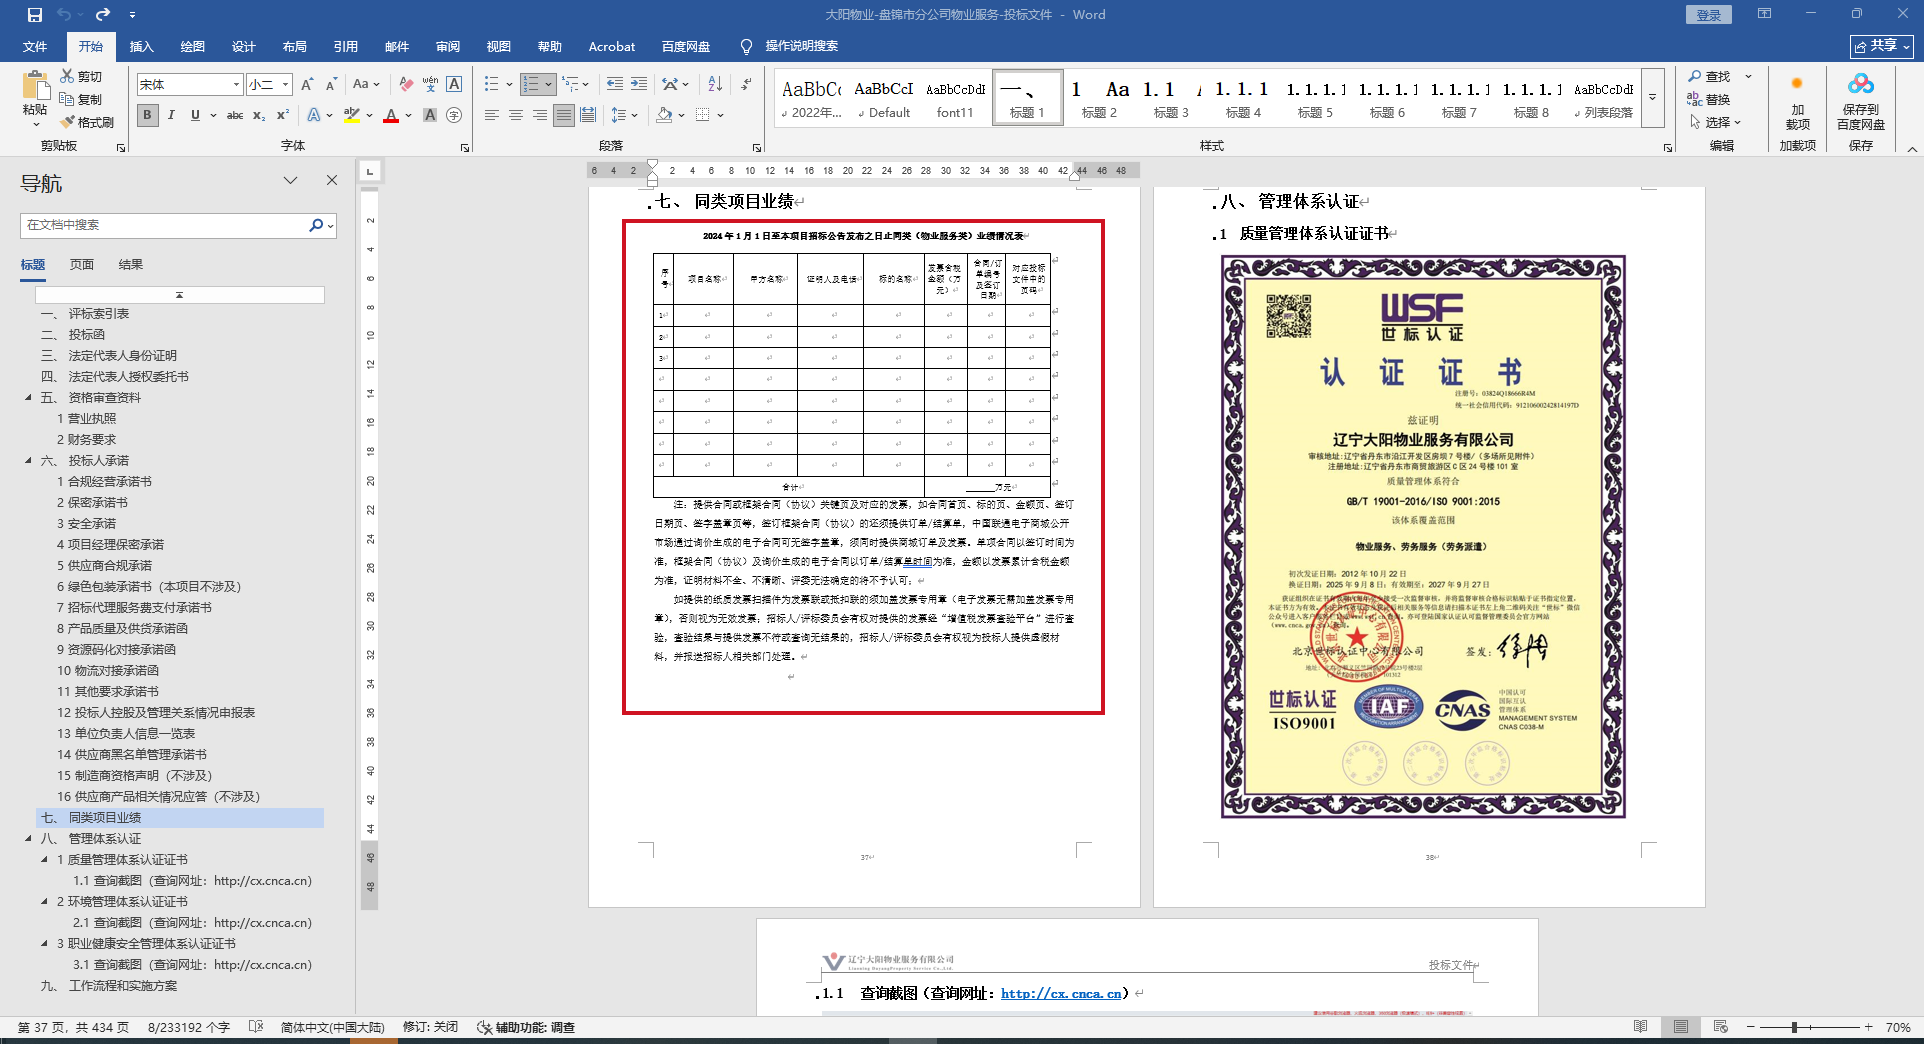The width and height of the screenshot is (1924, 1044).
Task: Click the Save icon in the quick access toolbar
Action: (35, 14)
